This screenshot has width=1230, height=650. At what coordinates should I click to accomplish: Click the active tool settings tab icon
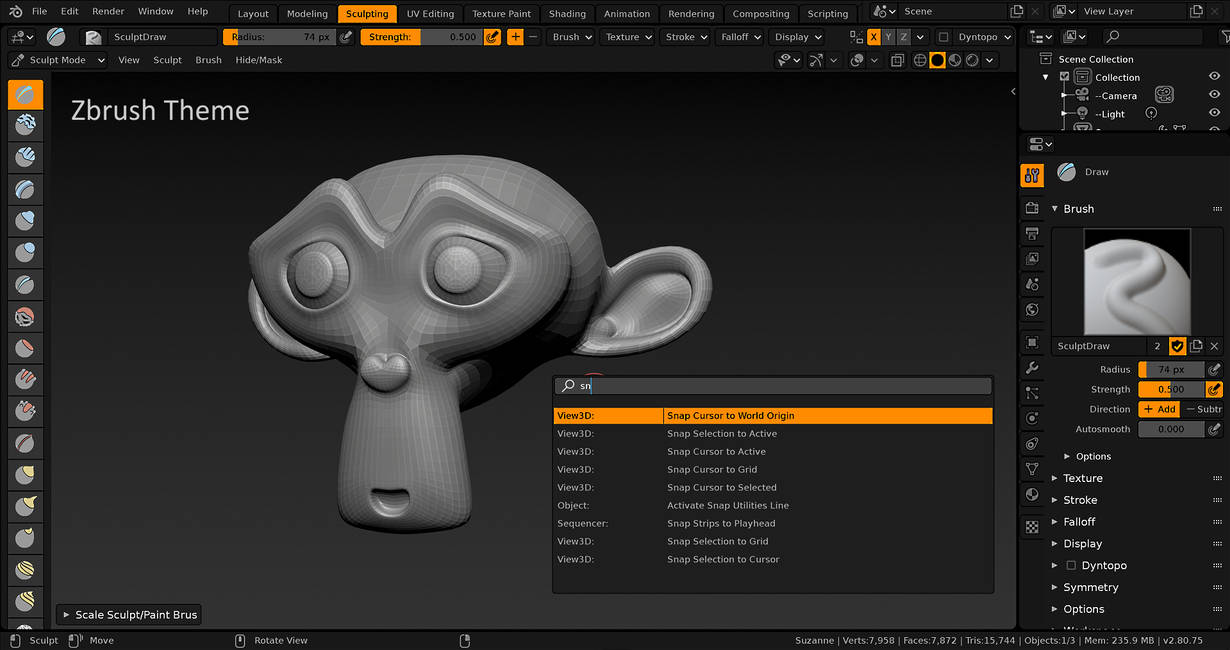1032,176
